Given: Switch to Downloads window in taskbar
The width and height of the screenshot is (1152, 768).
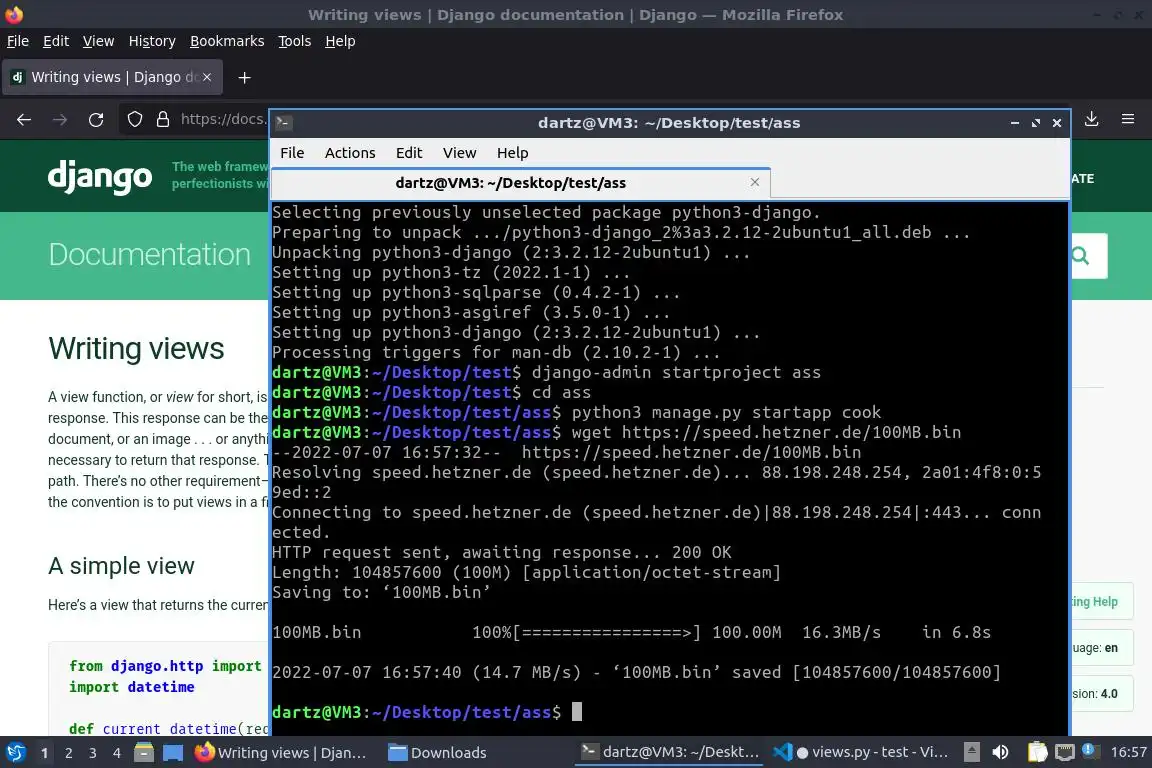Looking at the screenshot, I should click(438, 753).
